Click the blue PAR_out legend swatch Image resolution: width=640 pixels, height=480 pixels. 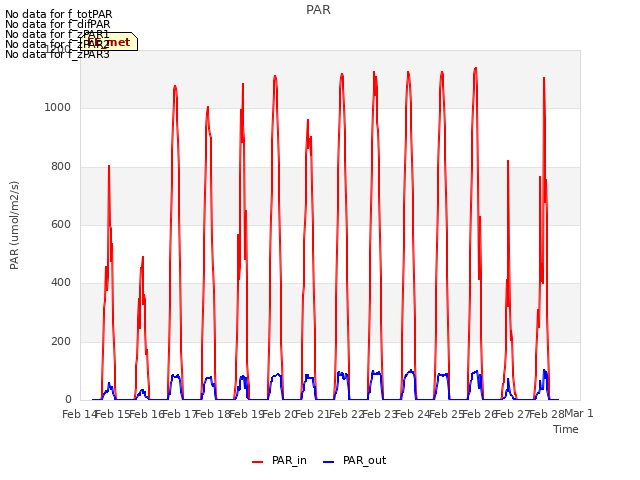[x=329, y=462]
